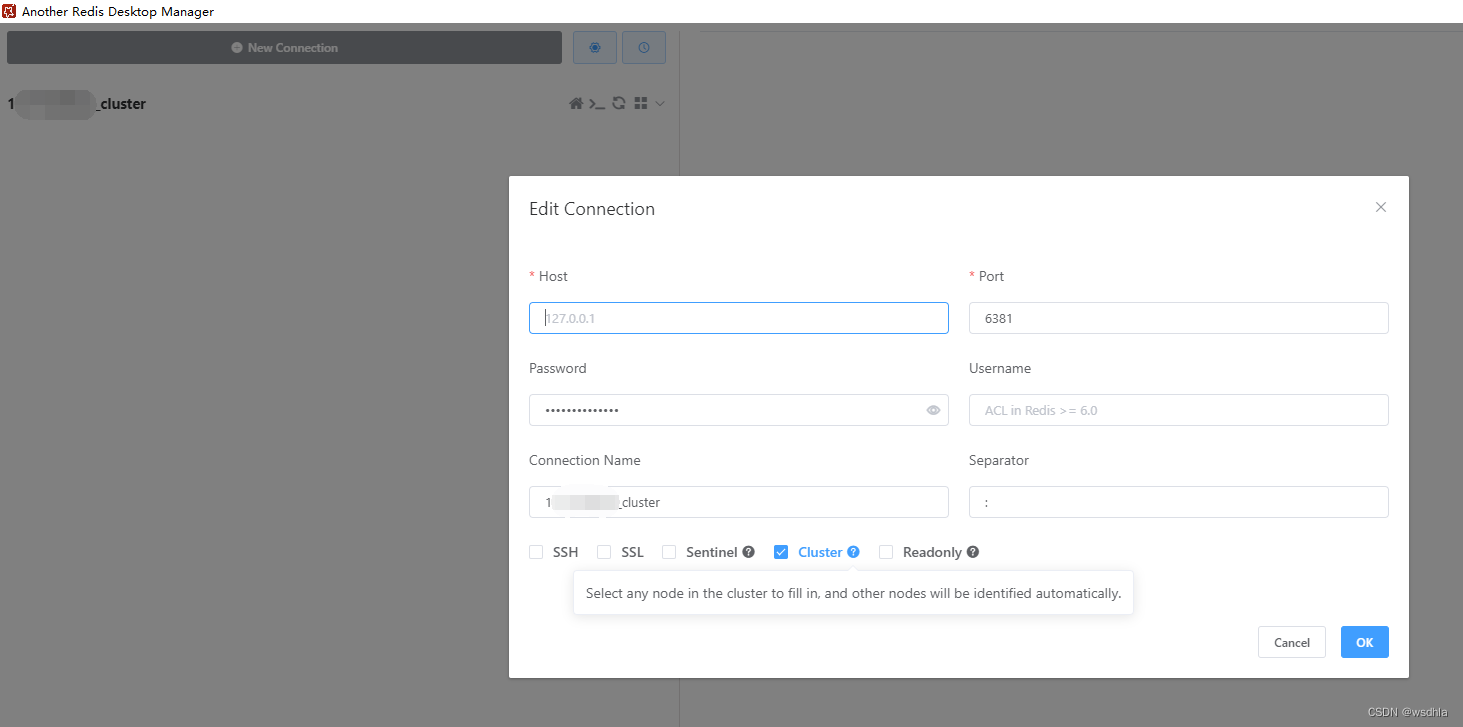
Task: Click the New Connection button
Action: (x=284, y=47)
